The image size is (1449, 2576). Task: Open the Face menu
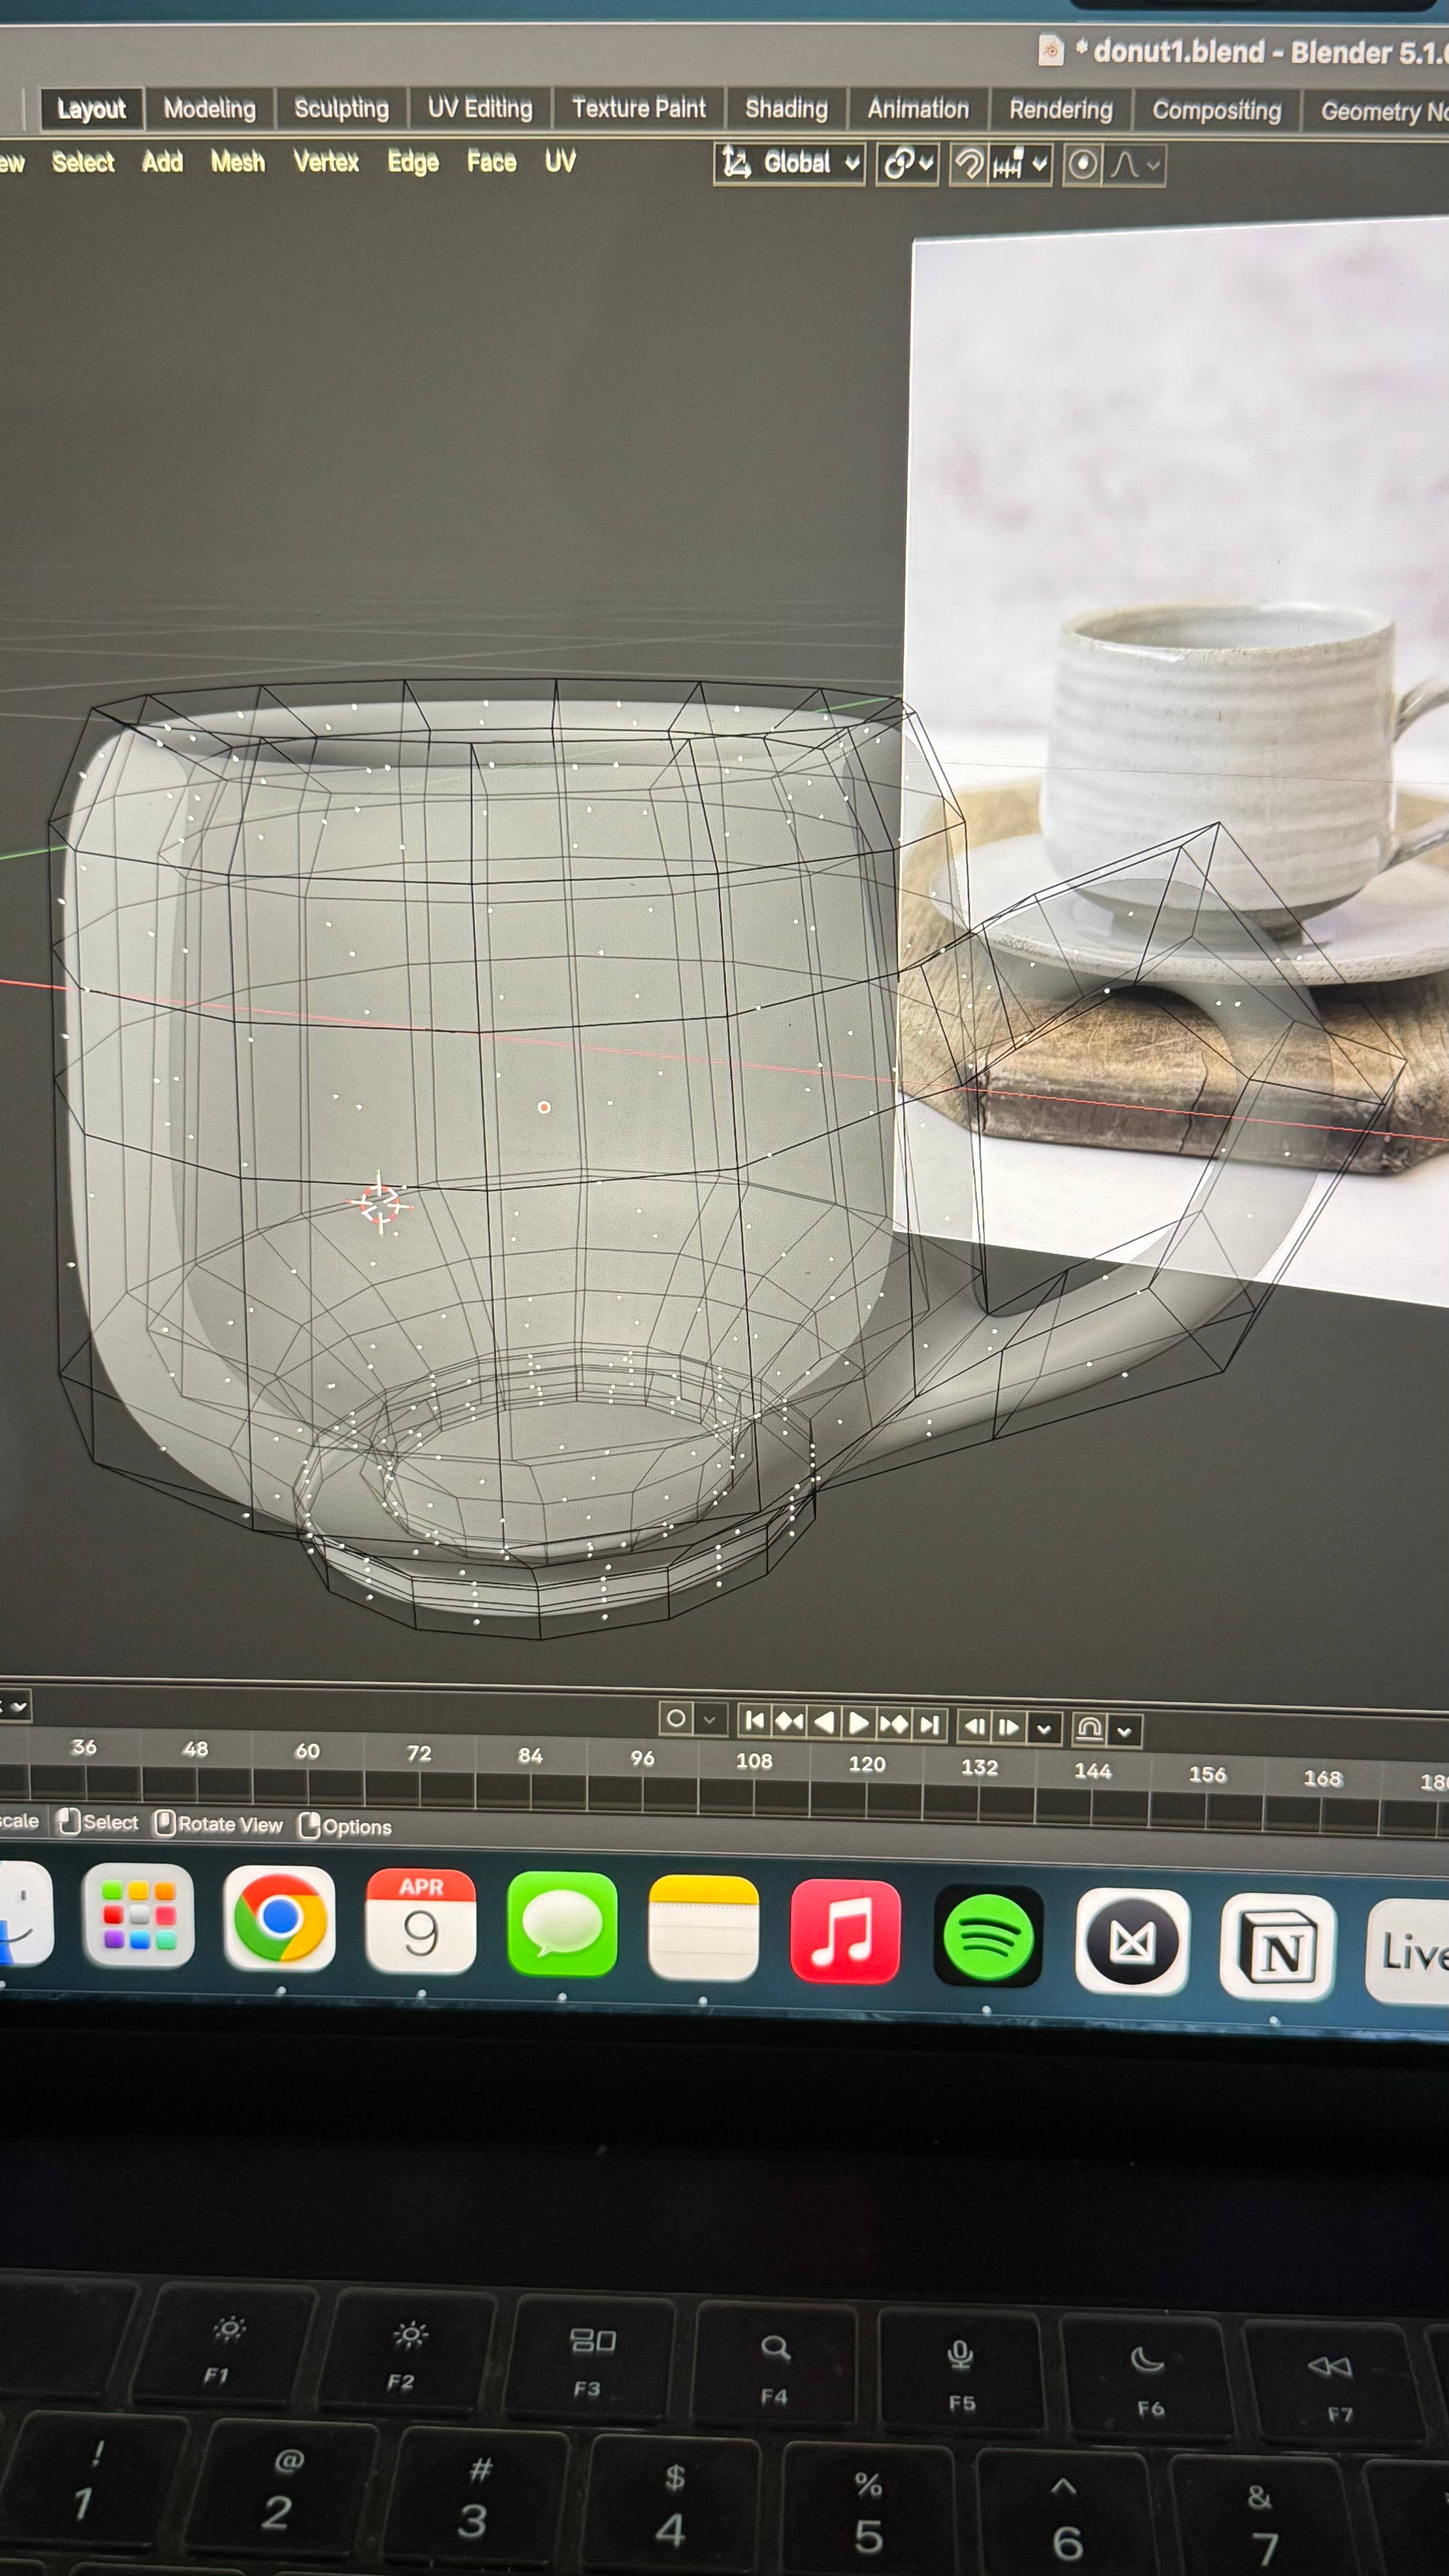(x=491, y=162)
